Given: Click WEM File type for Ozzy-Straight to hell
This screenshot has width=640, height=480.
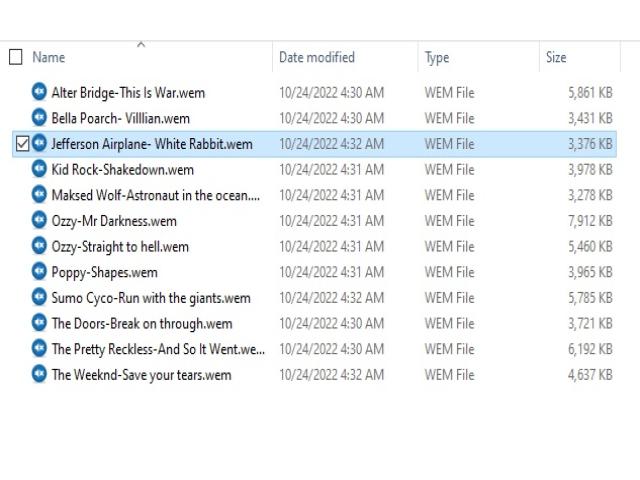Looking at the screenshot, I should [x=449, y=247].
